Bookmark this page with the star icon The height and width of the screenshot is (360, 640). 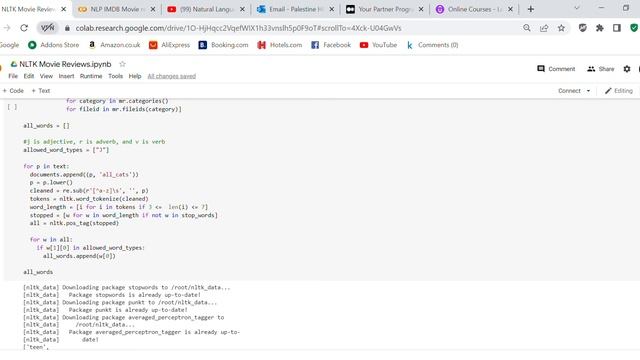coord(561,28)
